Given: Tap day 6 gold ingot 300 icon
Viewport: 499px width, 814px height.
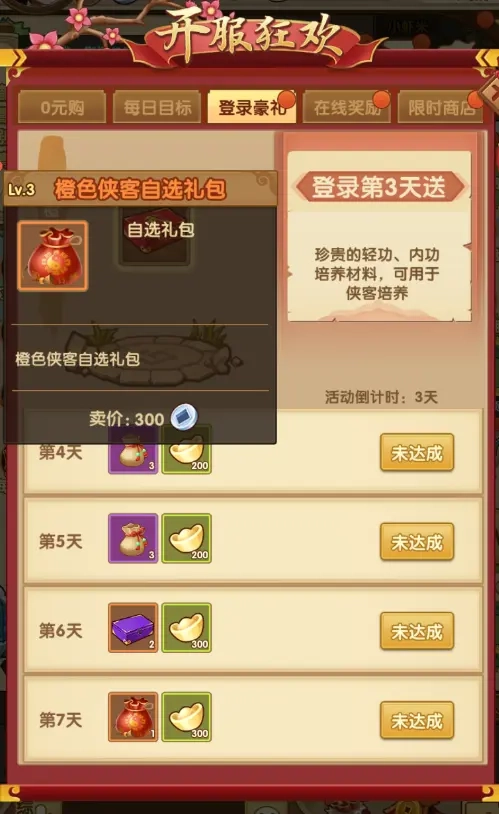Looking at the screenshot, I should (x=186, y=628).
